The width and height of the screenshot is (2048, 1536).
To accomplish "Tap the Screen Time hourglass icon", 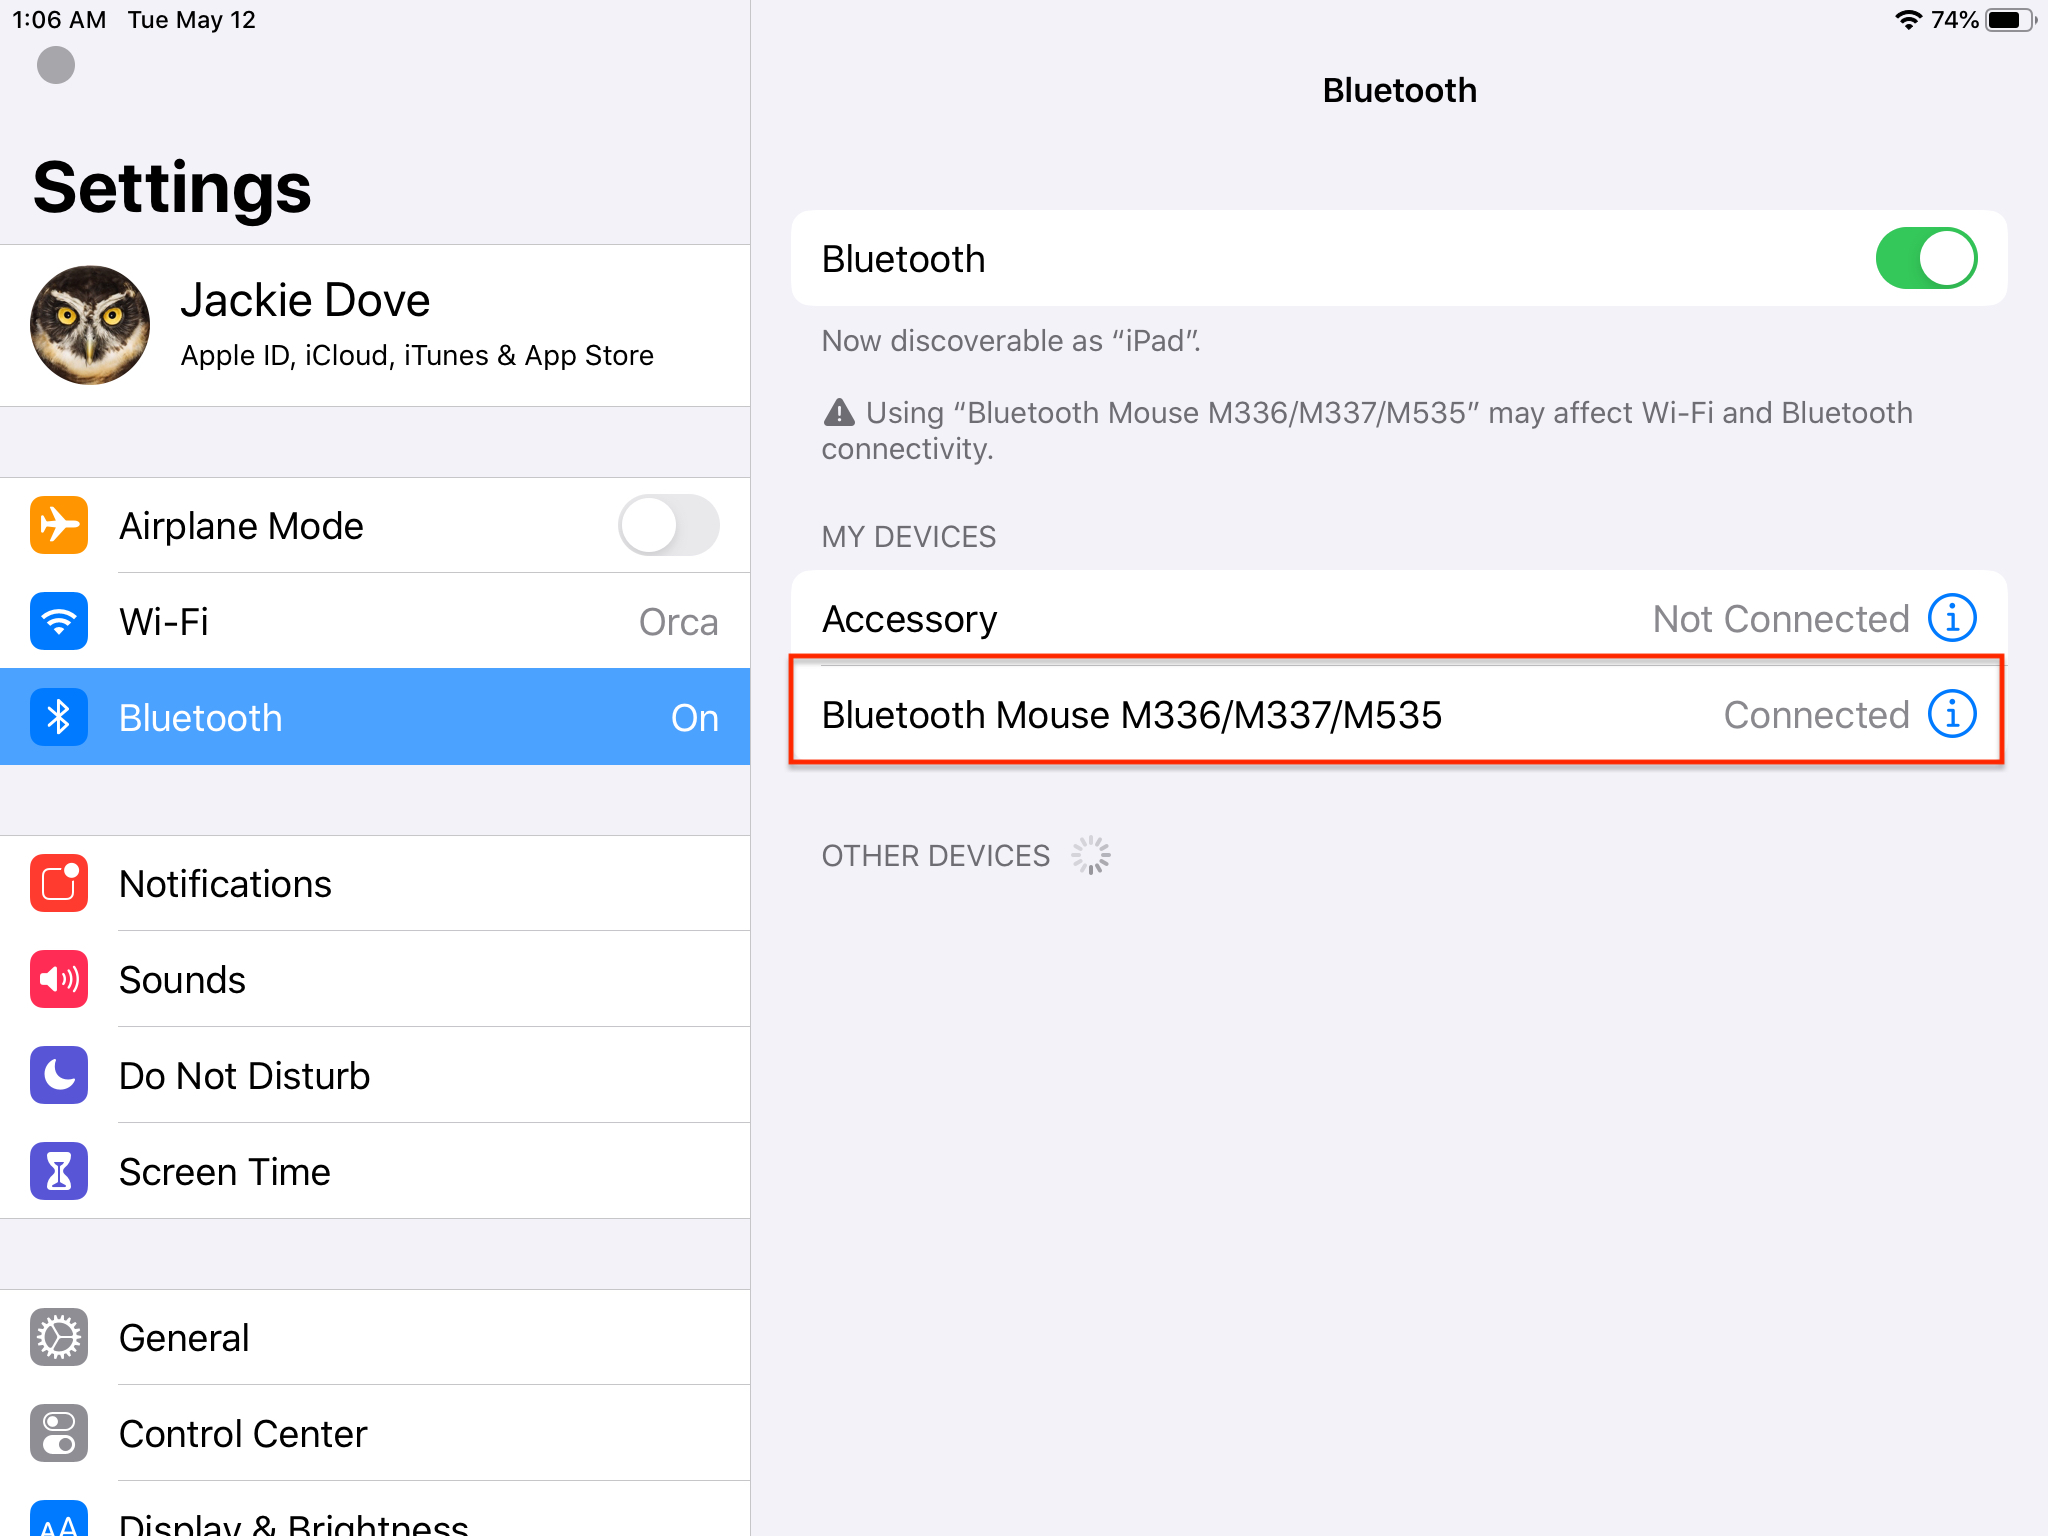I will (59, 1171).
